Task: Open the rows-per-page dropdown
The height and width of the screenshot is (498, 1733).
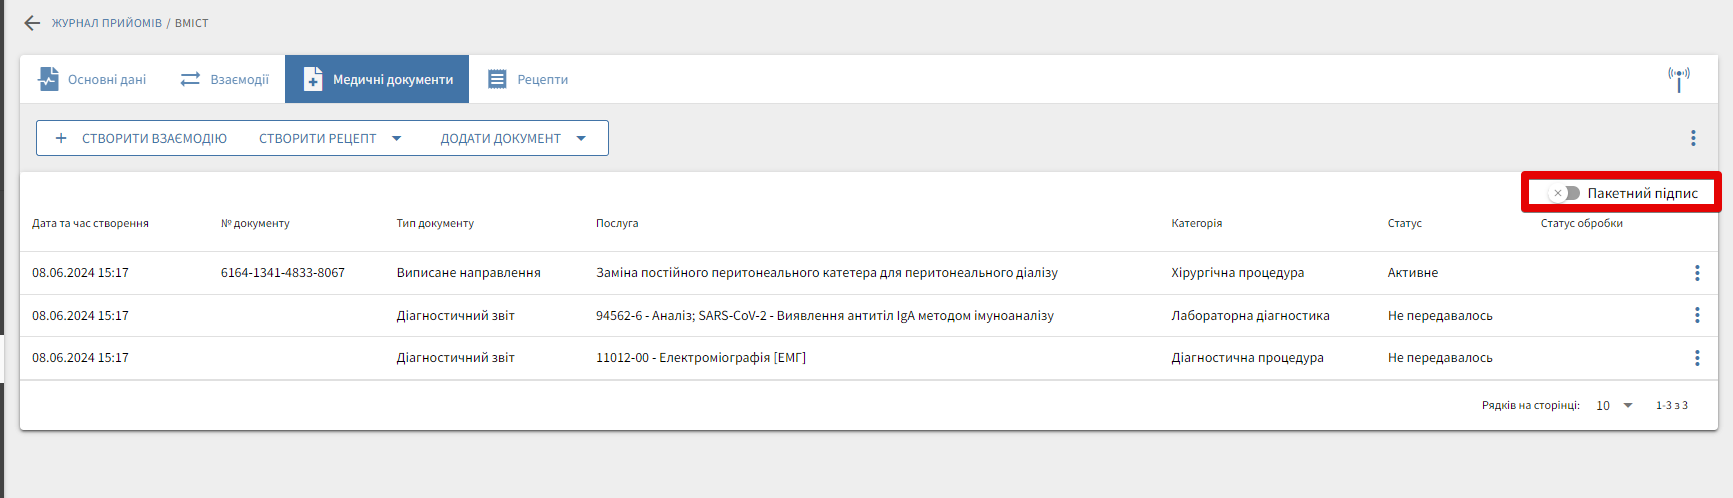Action: (1614, 405)
